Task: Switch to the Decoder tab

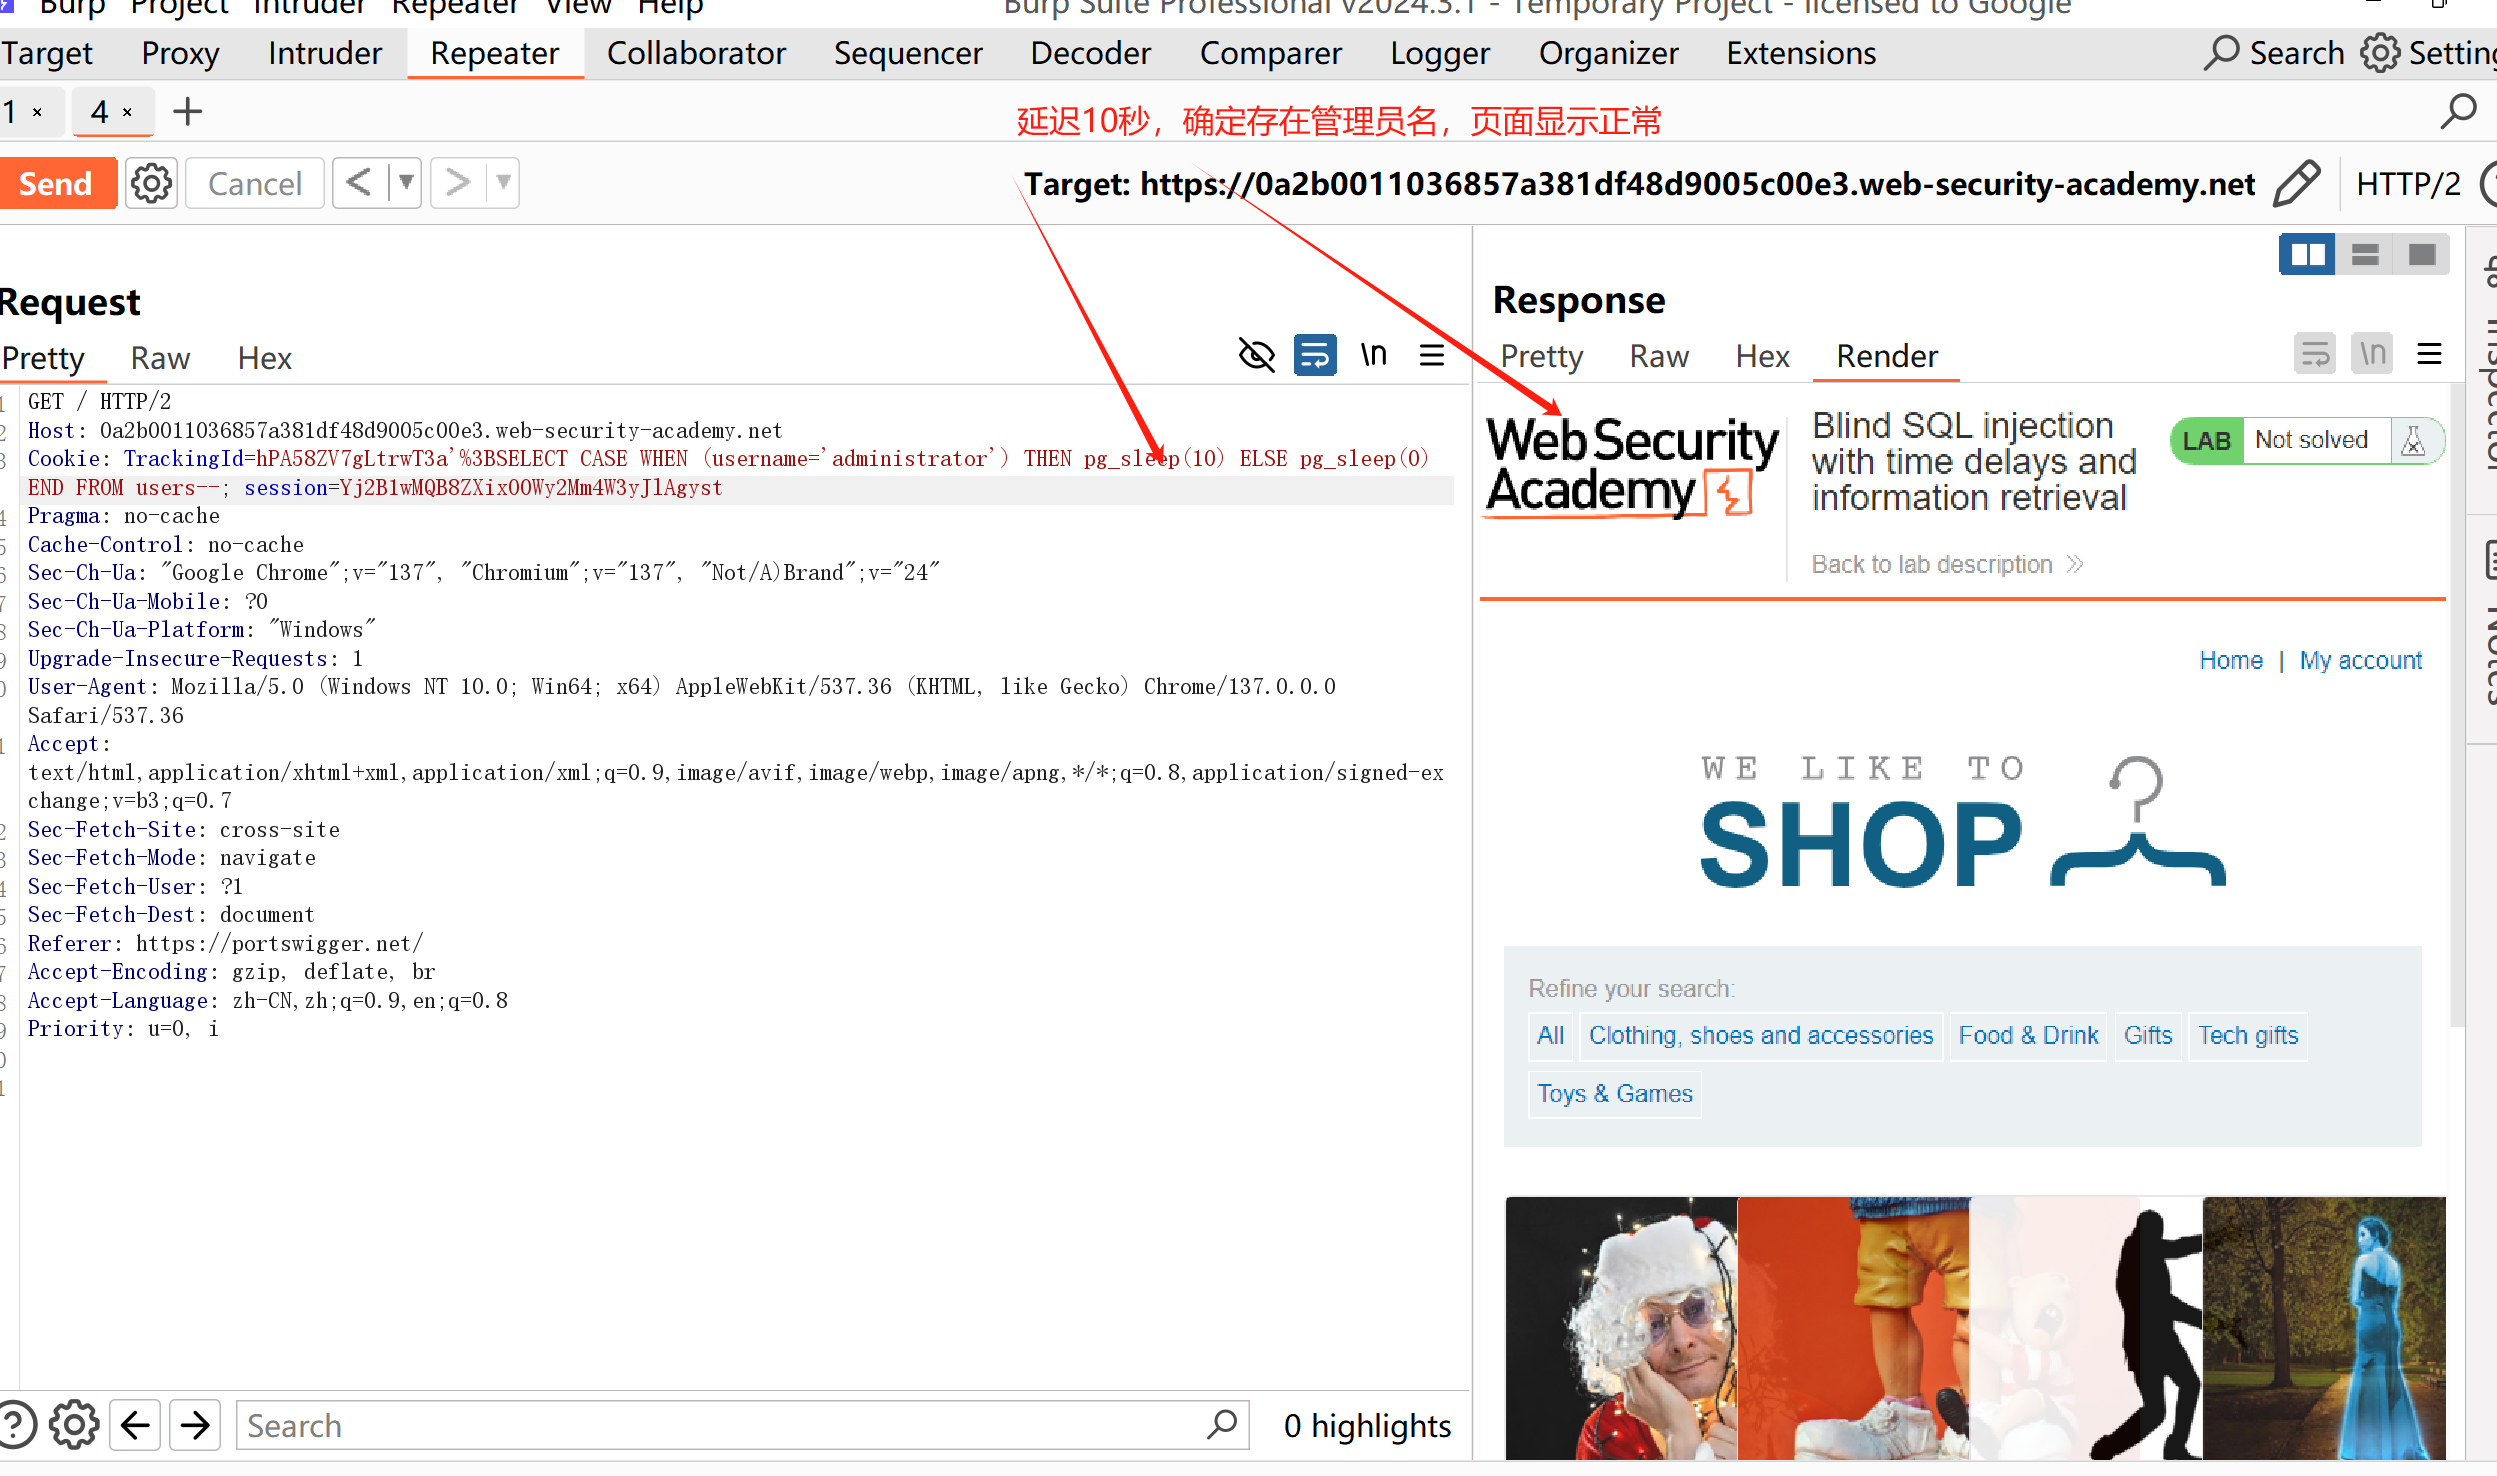Action: point(1090,53)
